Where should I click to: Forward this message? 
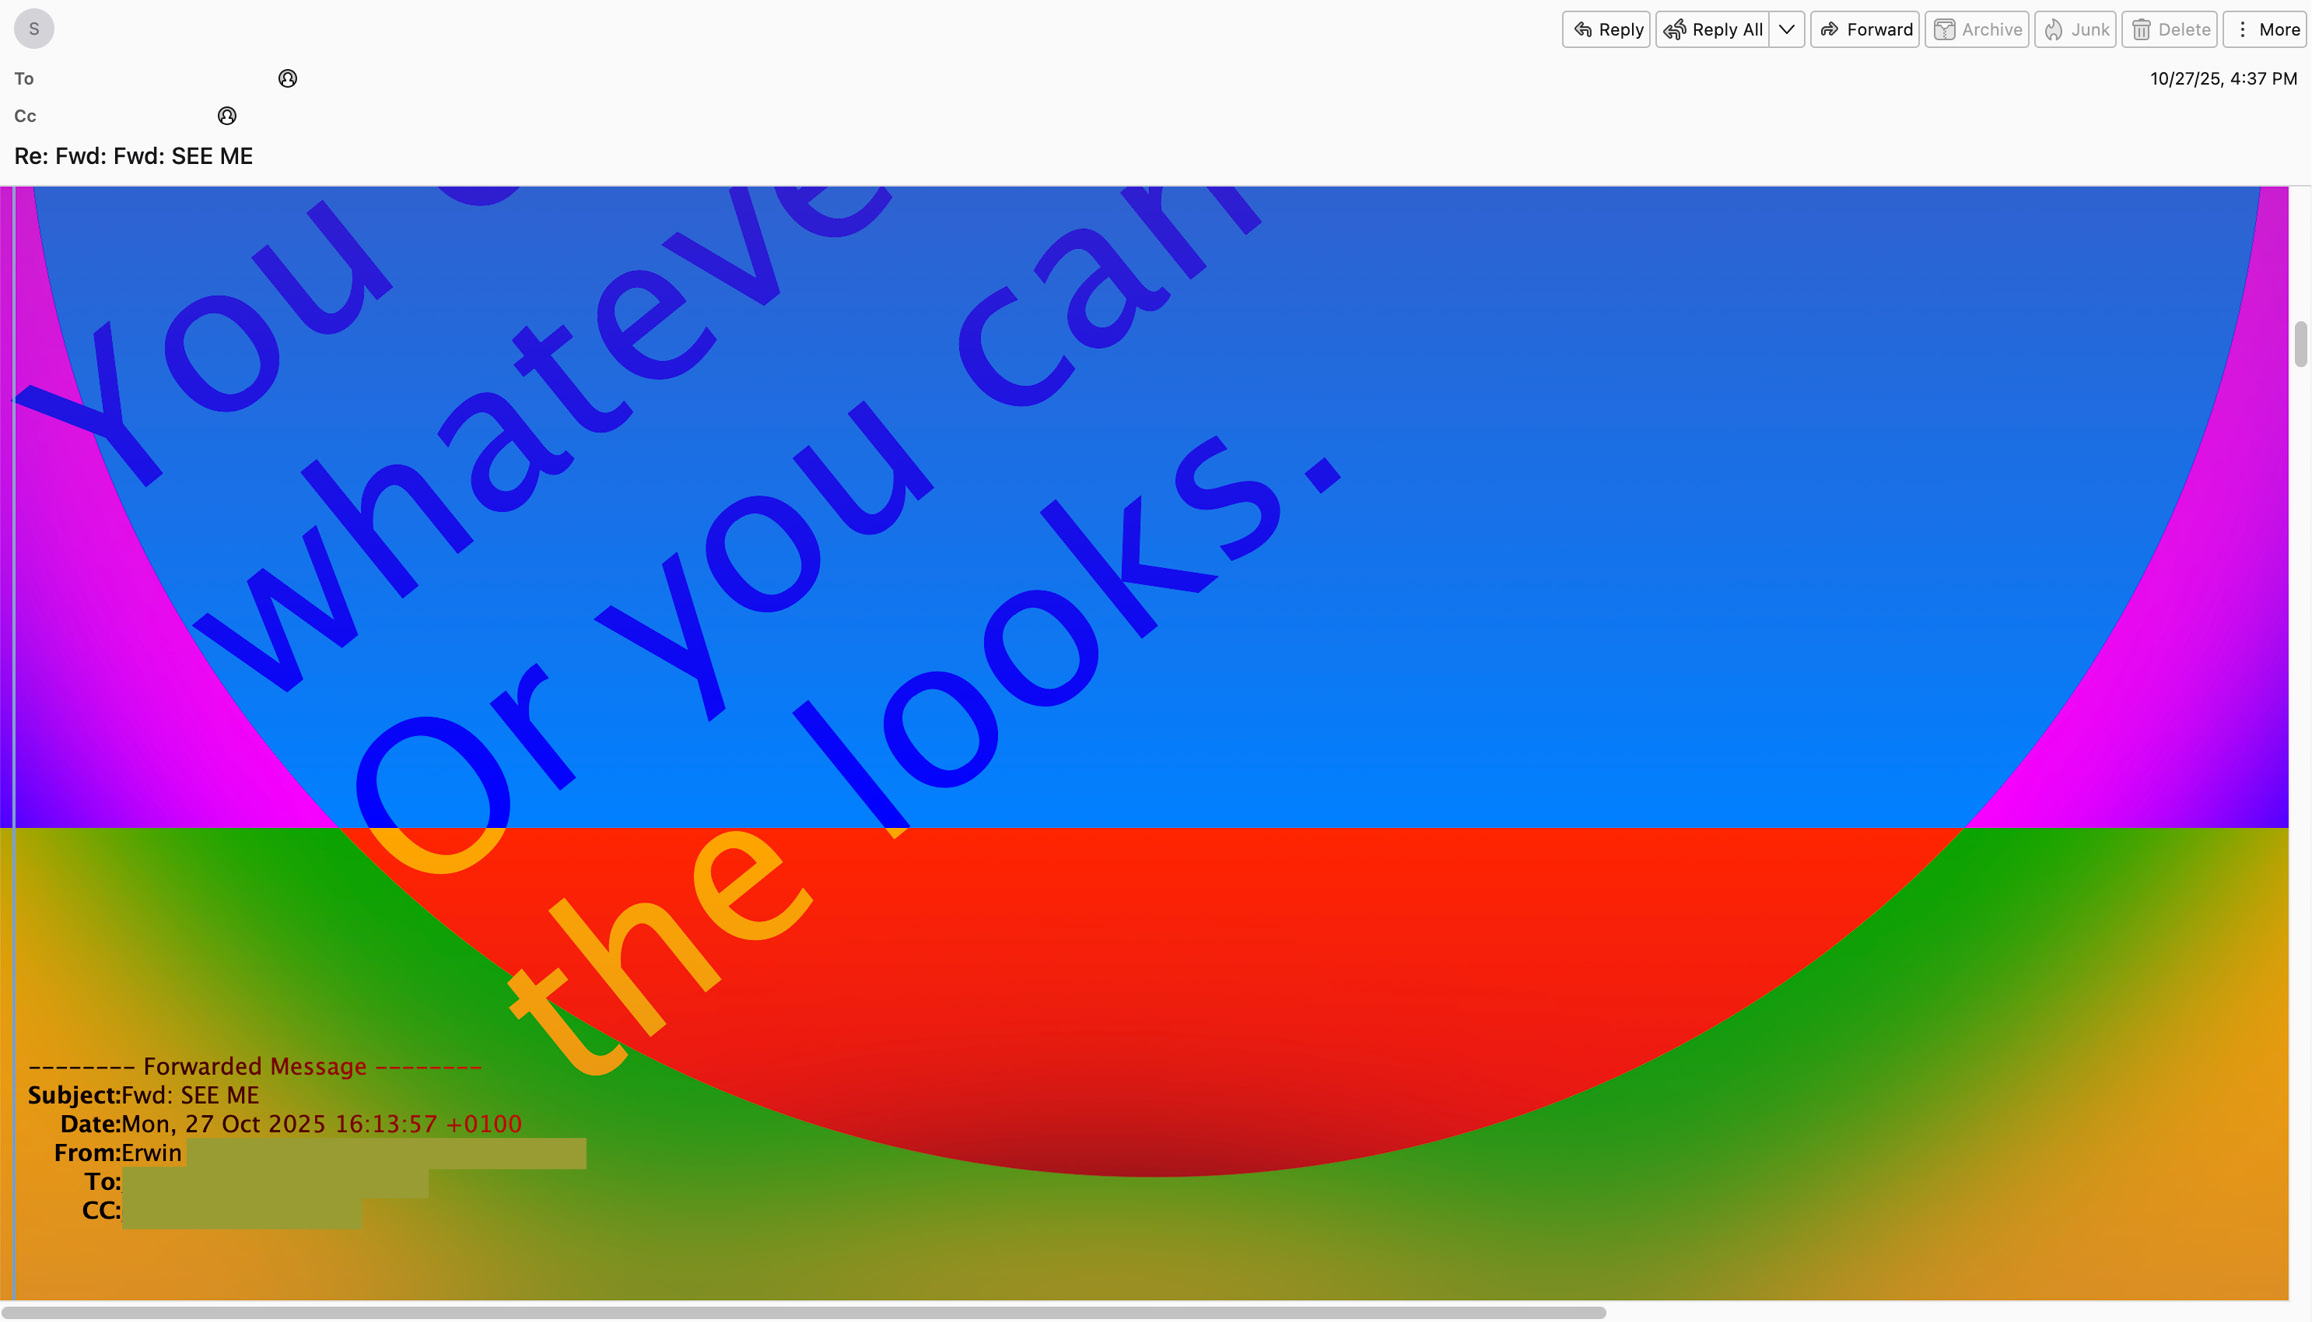coord(1864,29)
